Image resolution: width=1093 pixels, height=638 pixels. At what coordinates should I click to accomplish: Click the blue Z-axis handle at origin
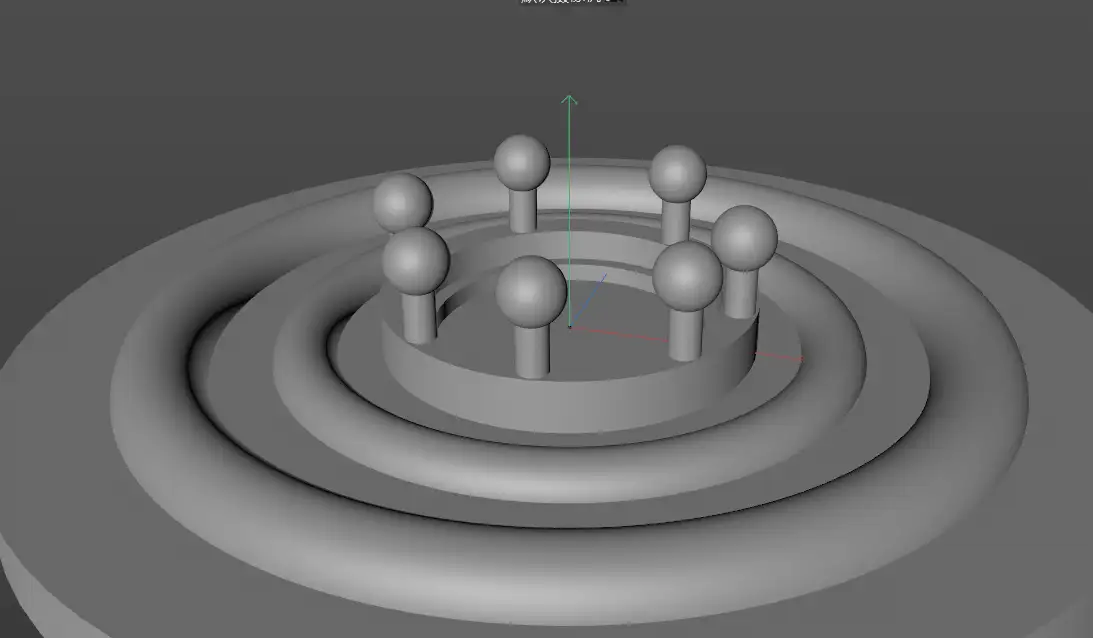(x=588, y=300)
